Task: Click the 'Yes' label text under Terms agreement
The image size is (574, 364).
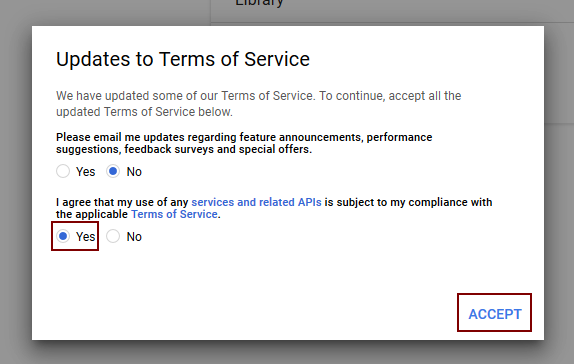Action: coord(85,237)
